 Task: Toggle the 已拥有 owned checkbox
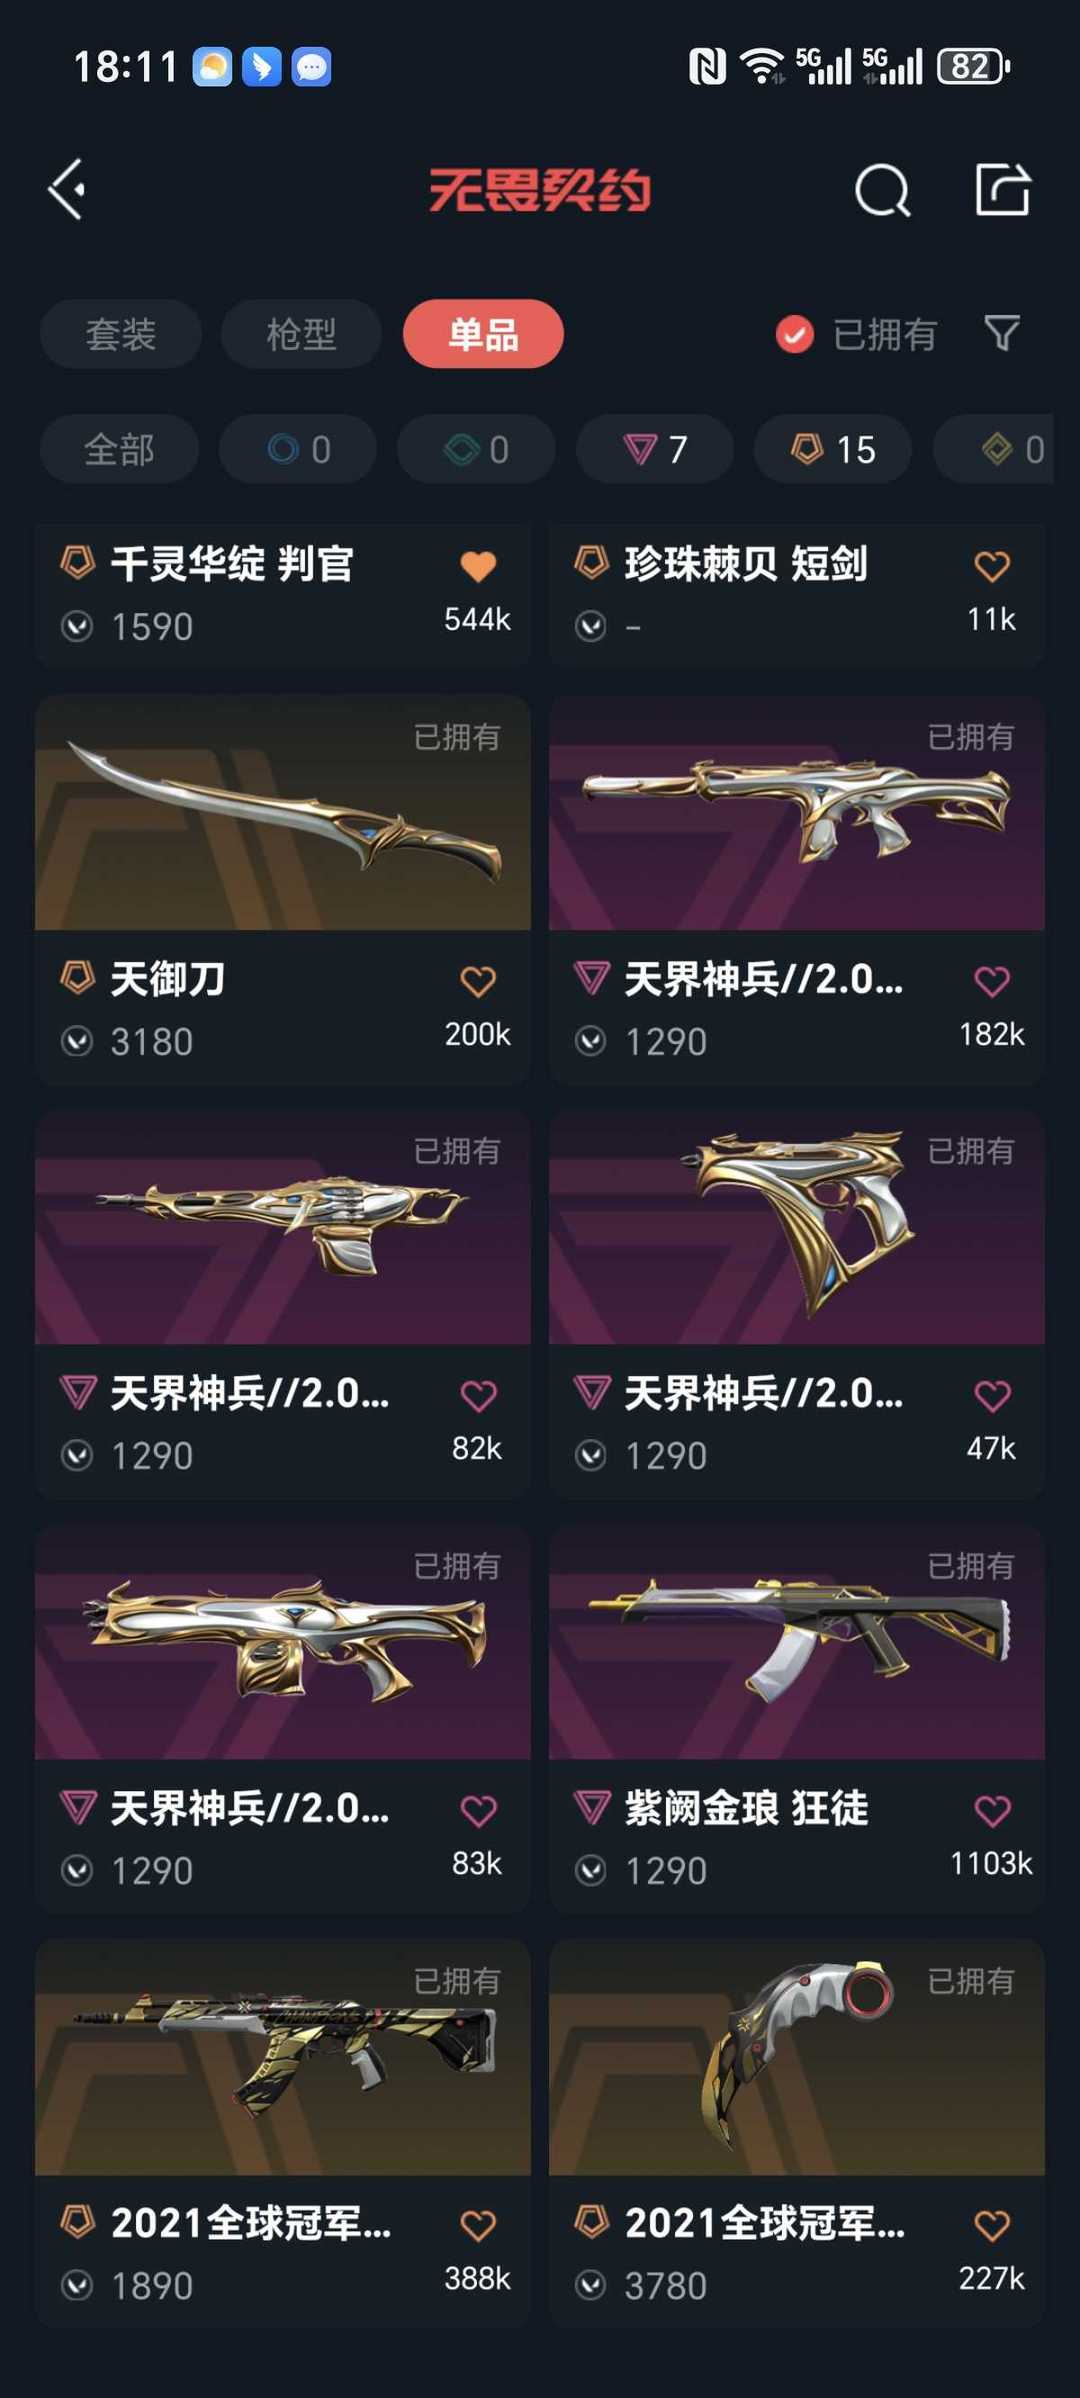click(795, 334)
